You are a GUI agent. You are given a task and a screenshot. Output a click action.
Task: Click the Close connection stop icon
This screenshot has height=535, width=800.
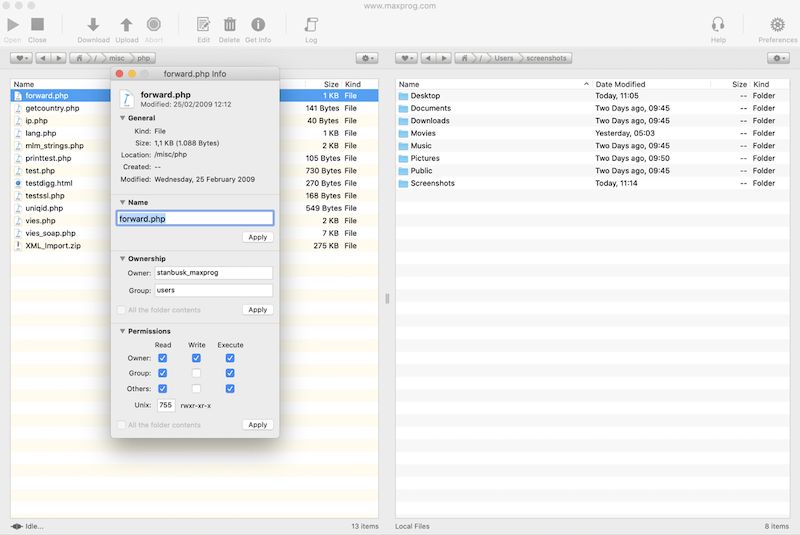pyautogui.click(x=37, y=25)
